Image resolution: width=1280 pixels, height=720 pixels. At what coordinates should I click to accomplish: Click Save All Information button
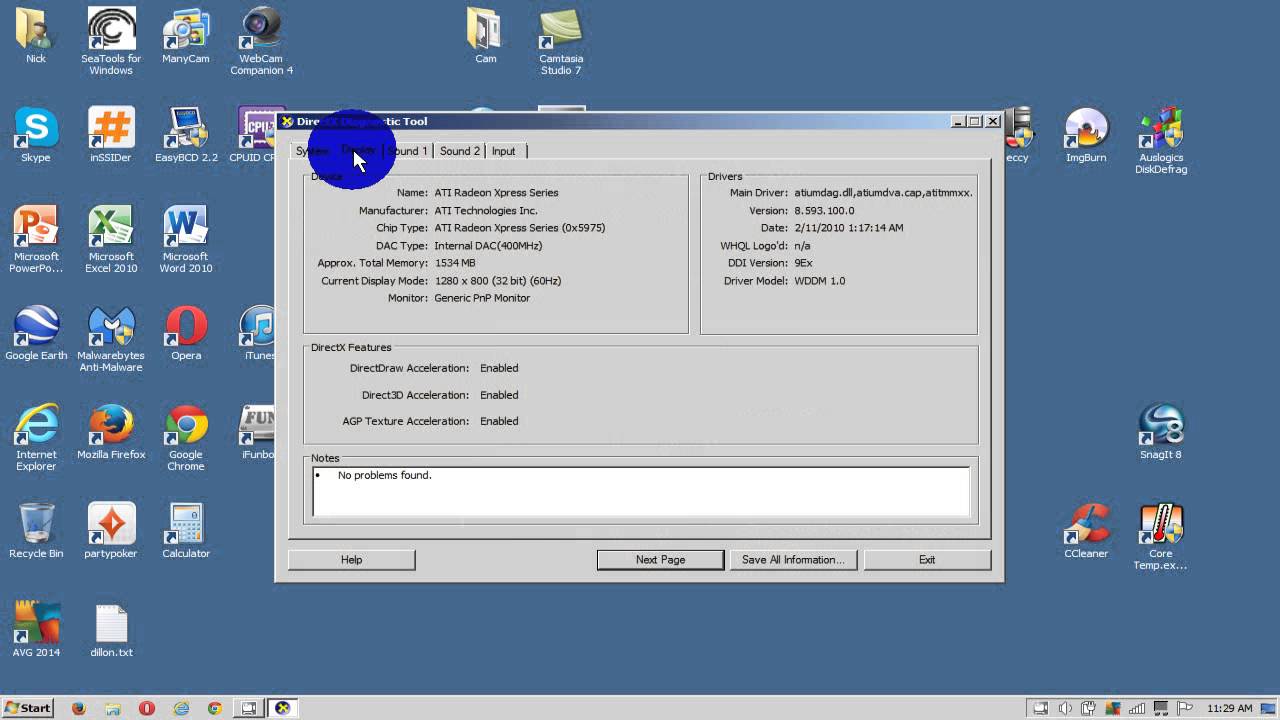tap(793, 560)
